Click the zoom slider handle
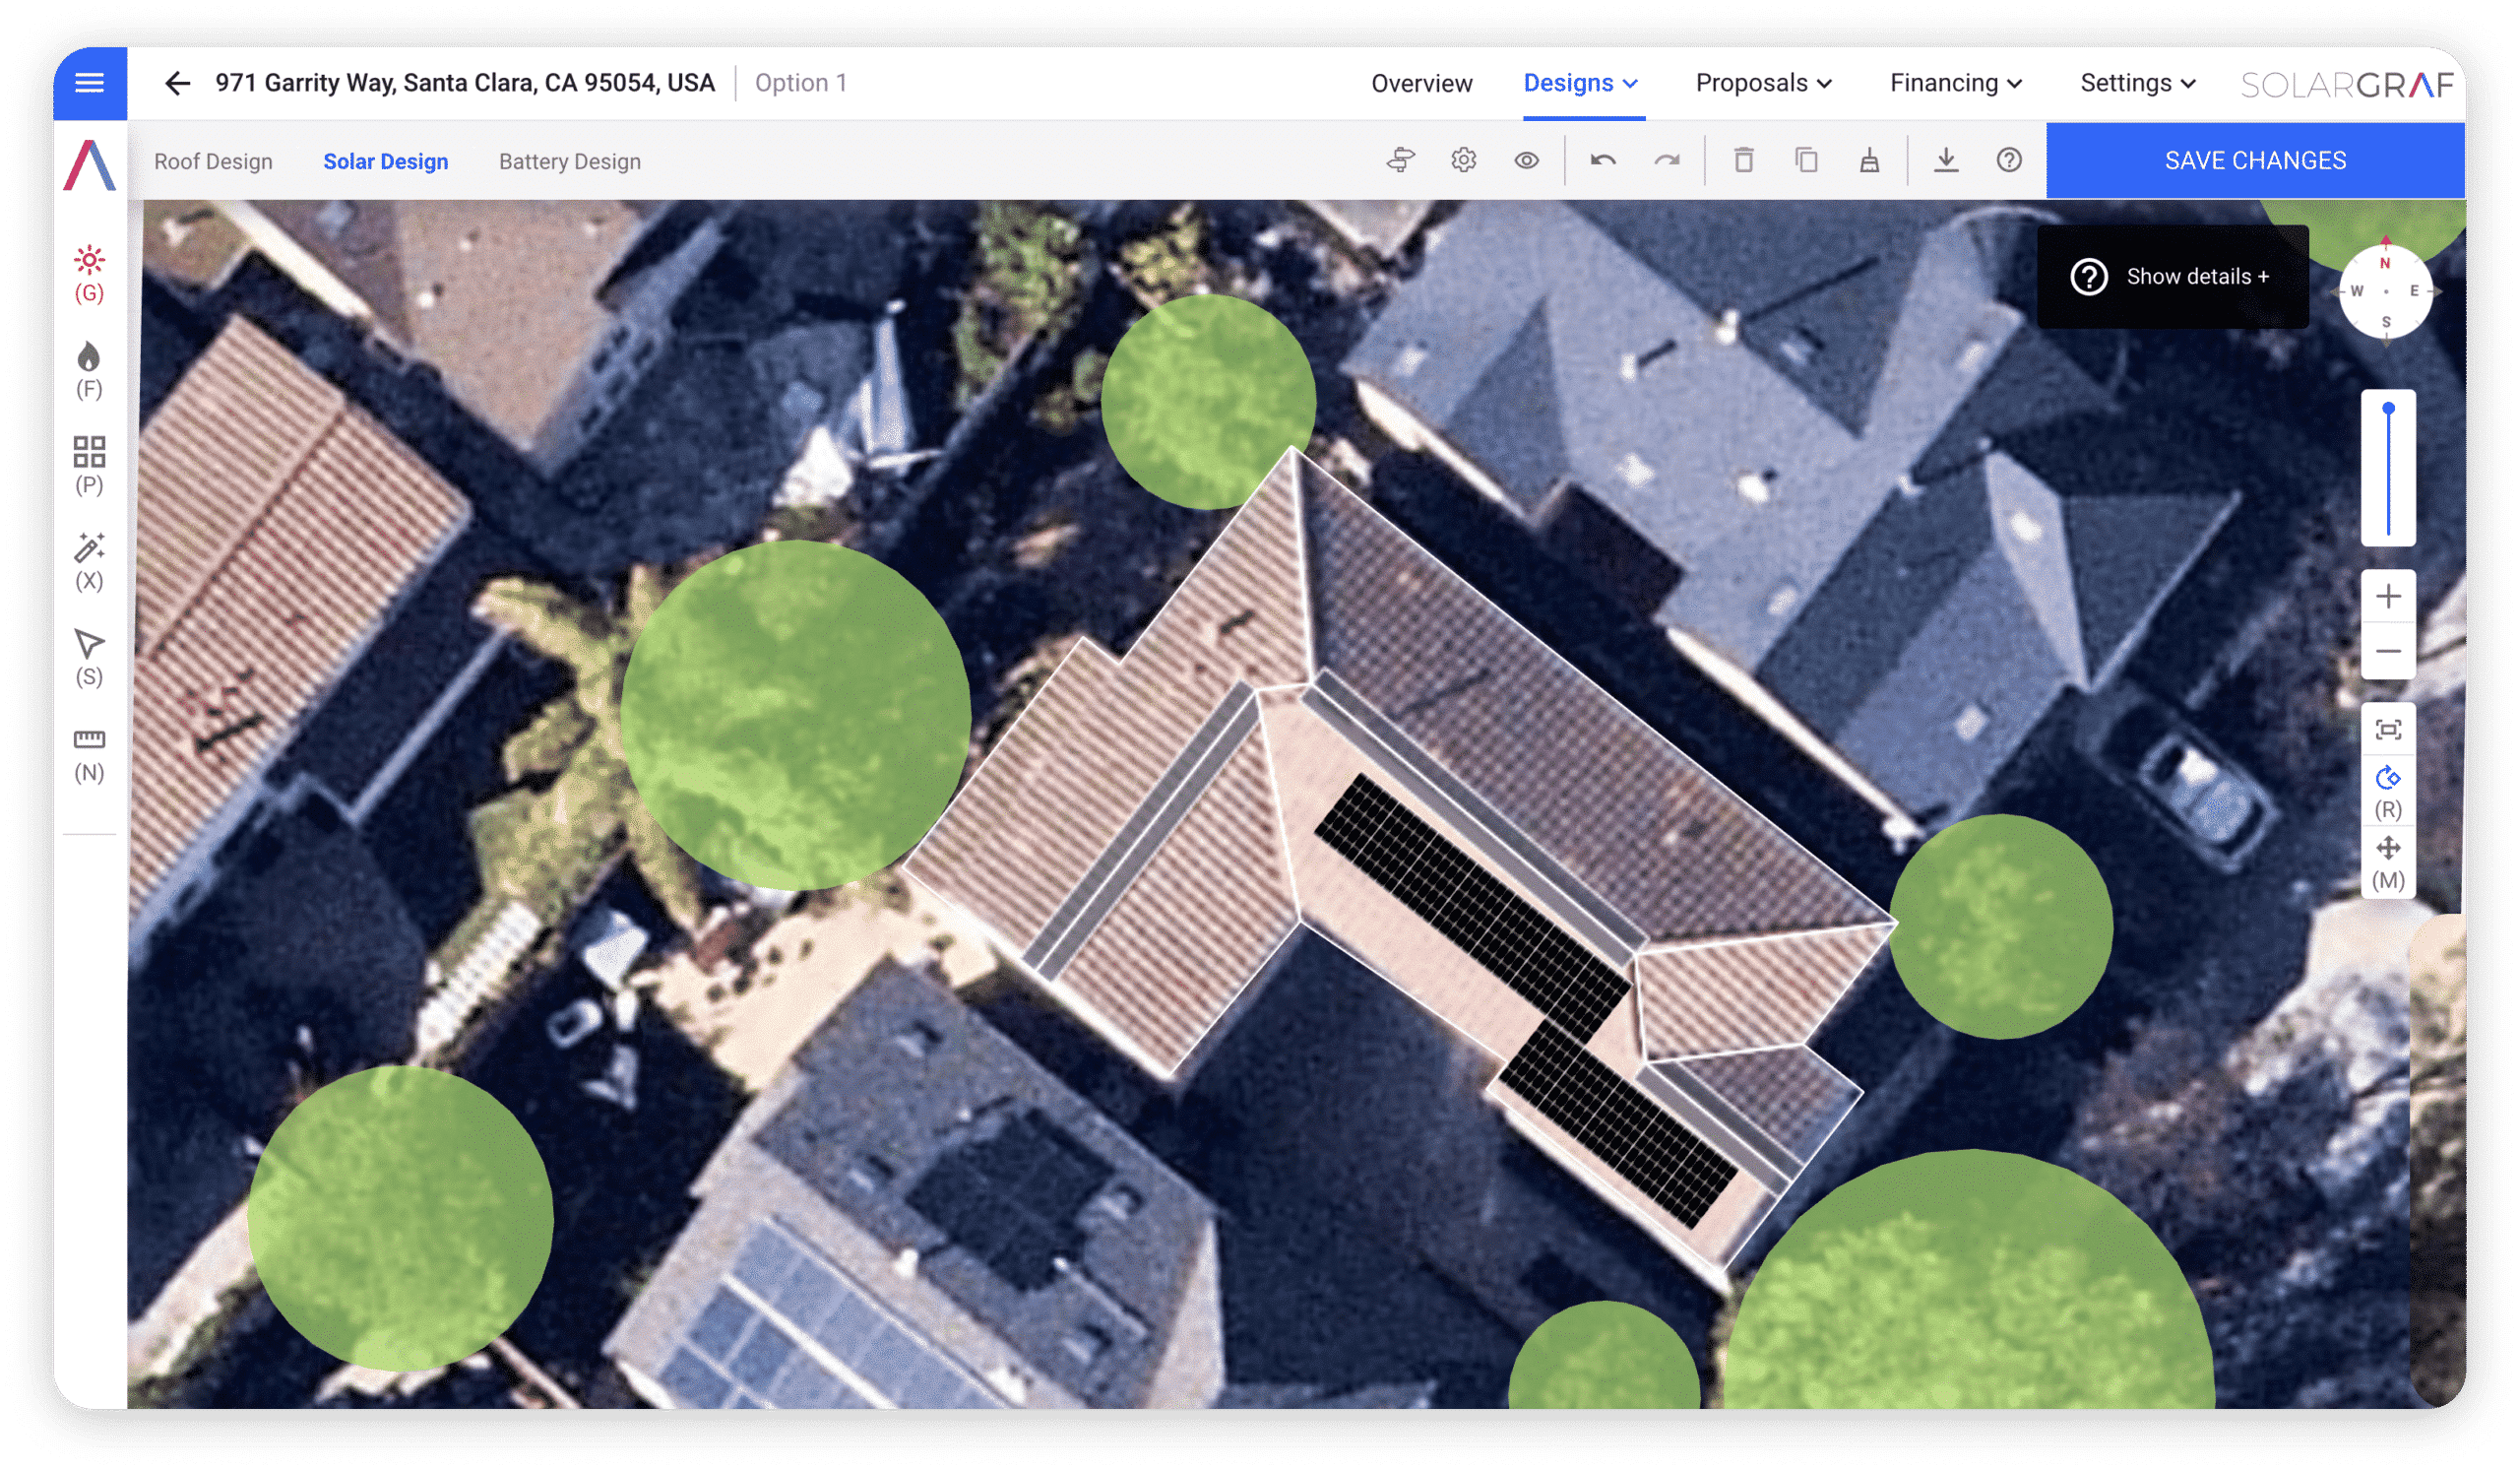Viewport: 2520px width, 1469px height. pyautogui.click(x=2388, y=408)
